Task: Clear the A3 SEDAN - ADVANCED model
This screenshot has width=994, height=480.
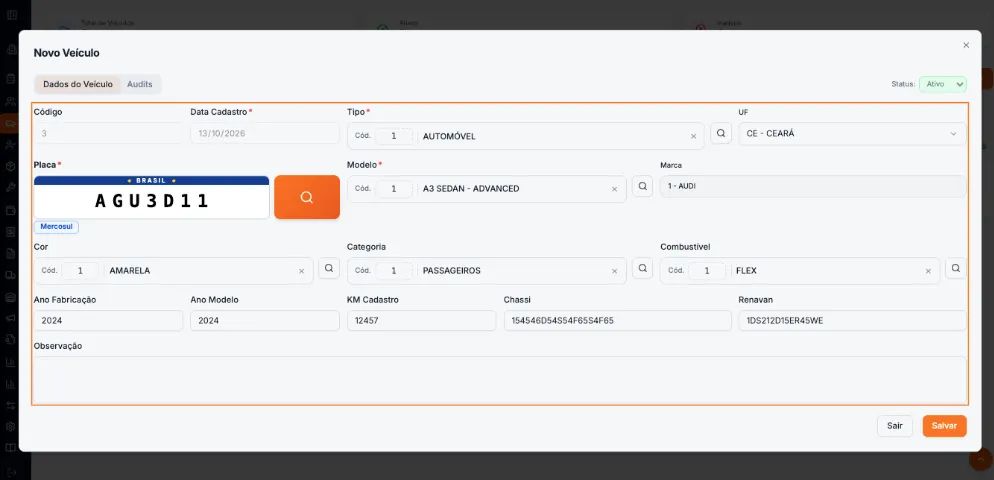Action: coord(614,189)
